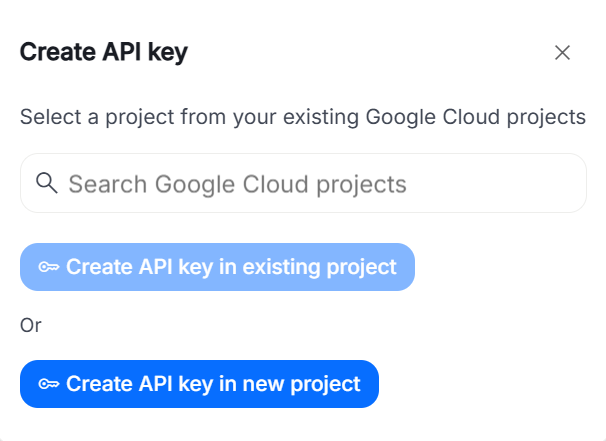Click the magnifying glass search icon
606x441 pixels.
[x=46, y=183]
